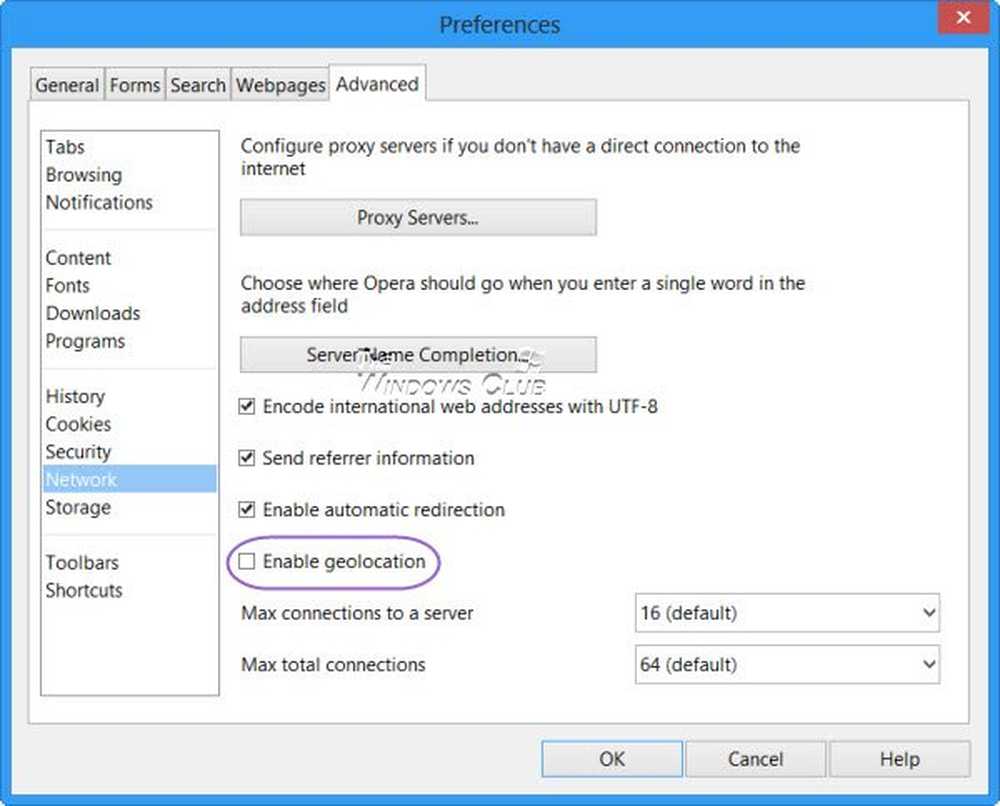
Task: Enable the geolocation checkbox
Action: pos(247,562)
